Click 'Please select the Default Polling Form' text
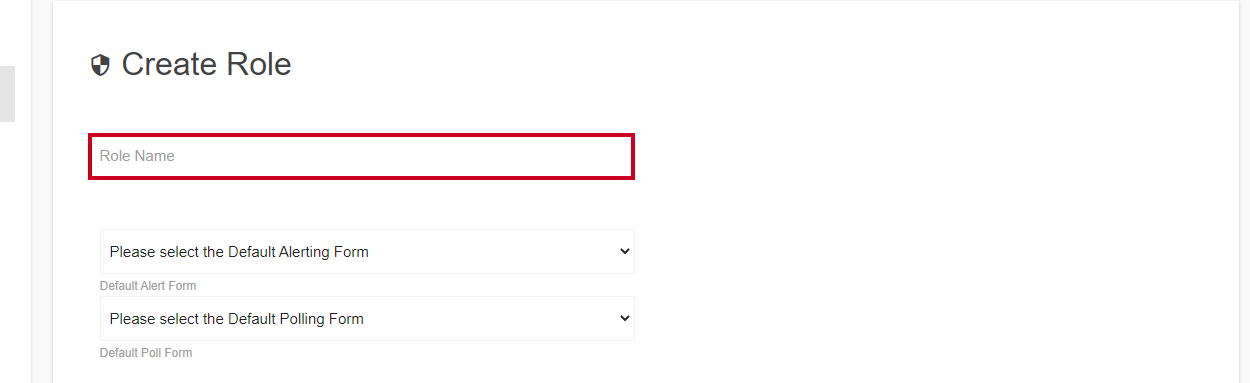The width and height of the screenshot is (1250, 383). coord(236,319)
